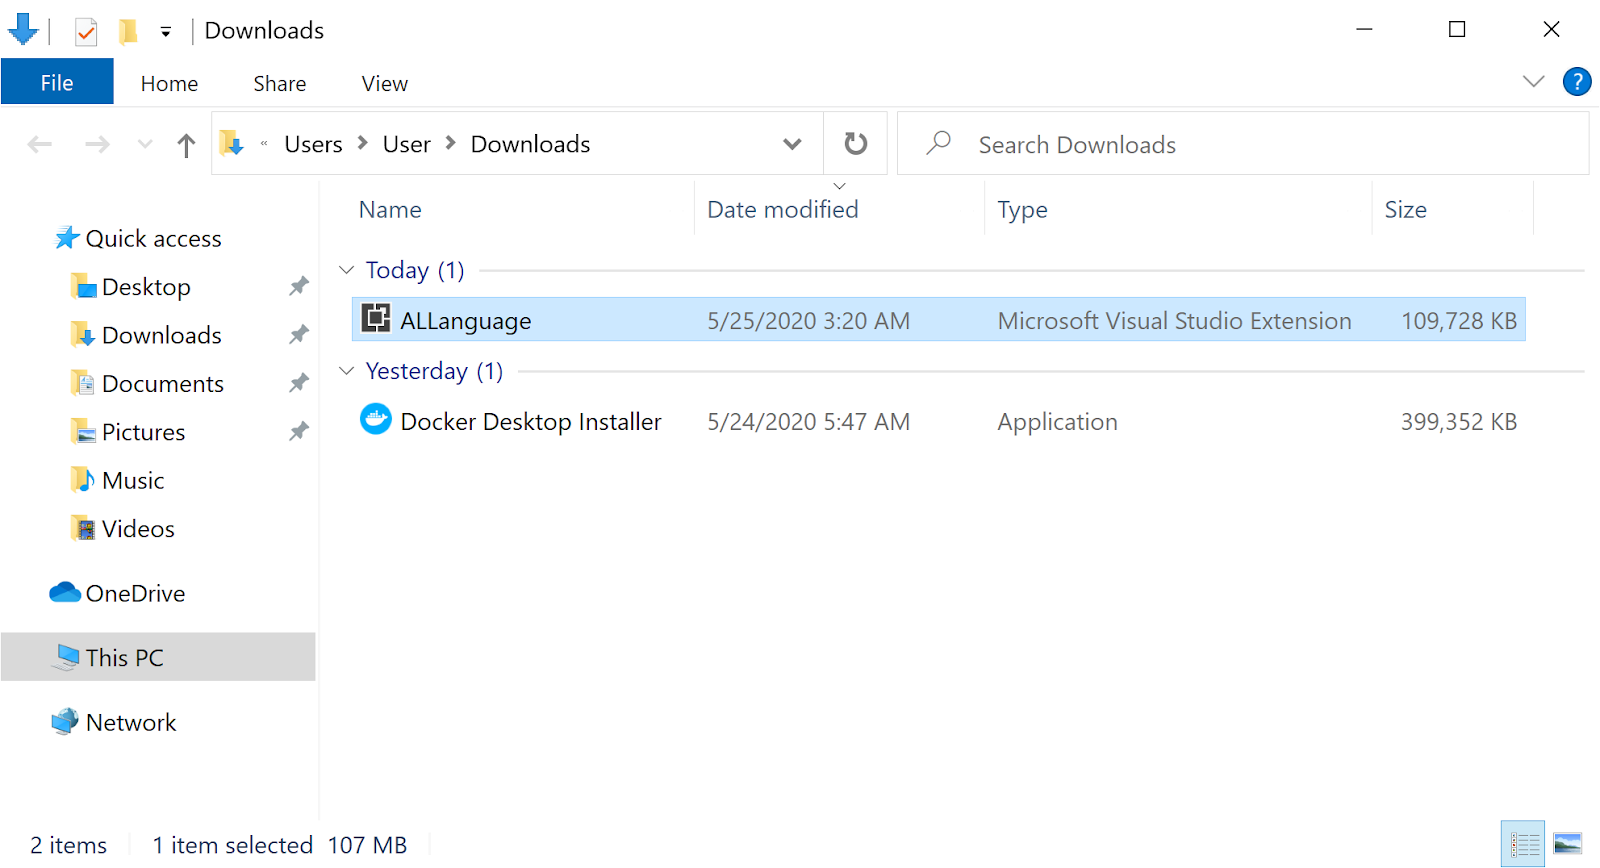1600x868 pixels.
Task: Select the ALLanguage file
Action: (938, 320)
